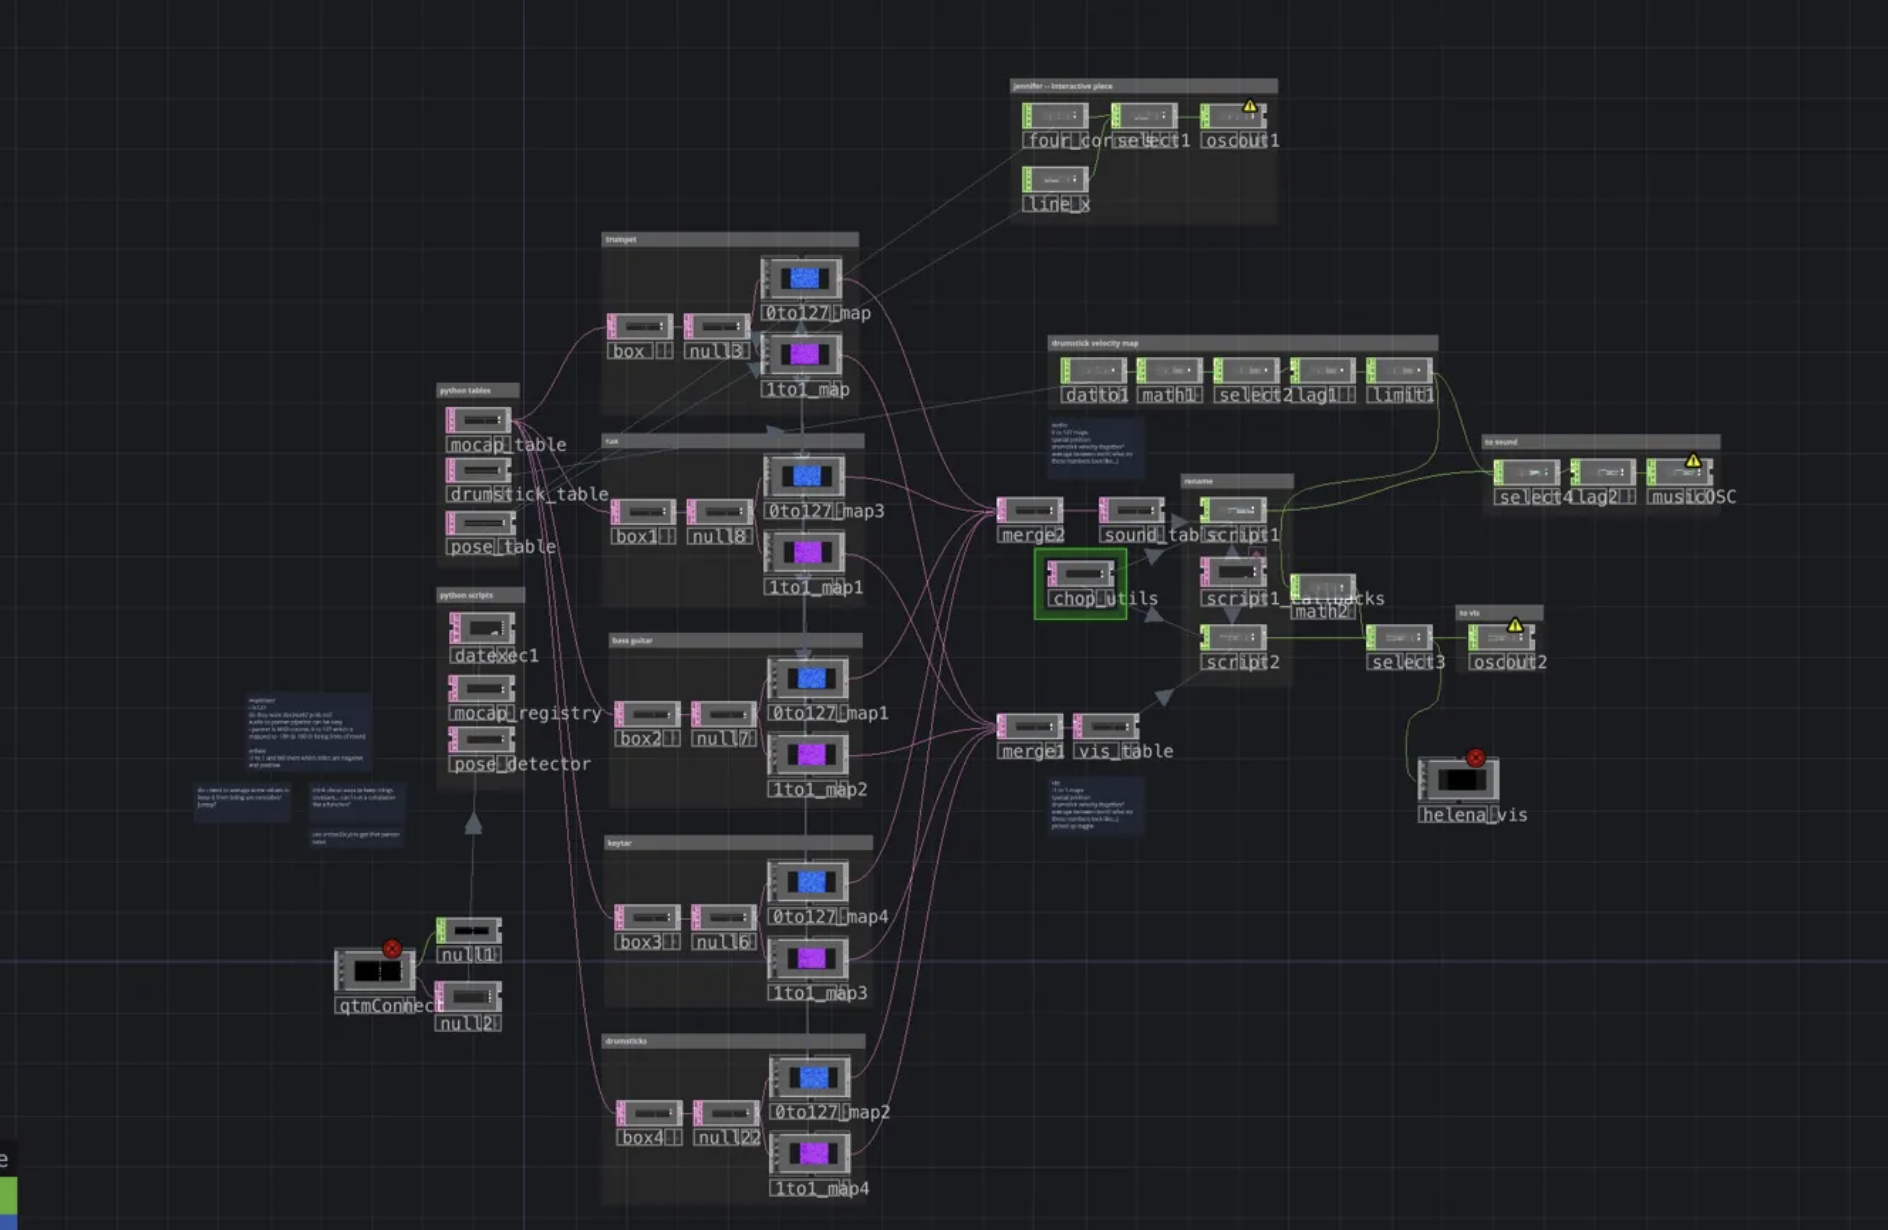Screen dimensions: 1888x1230
Task: Select the math1 CHOP node
Action: click(x=1169, y=370)
